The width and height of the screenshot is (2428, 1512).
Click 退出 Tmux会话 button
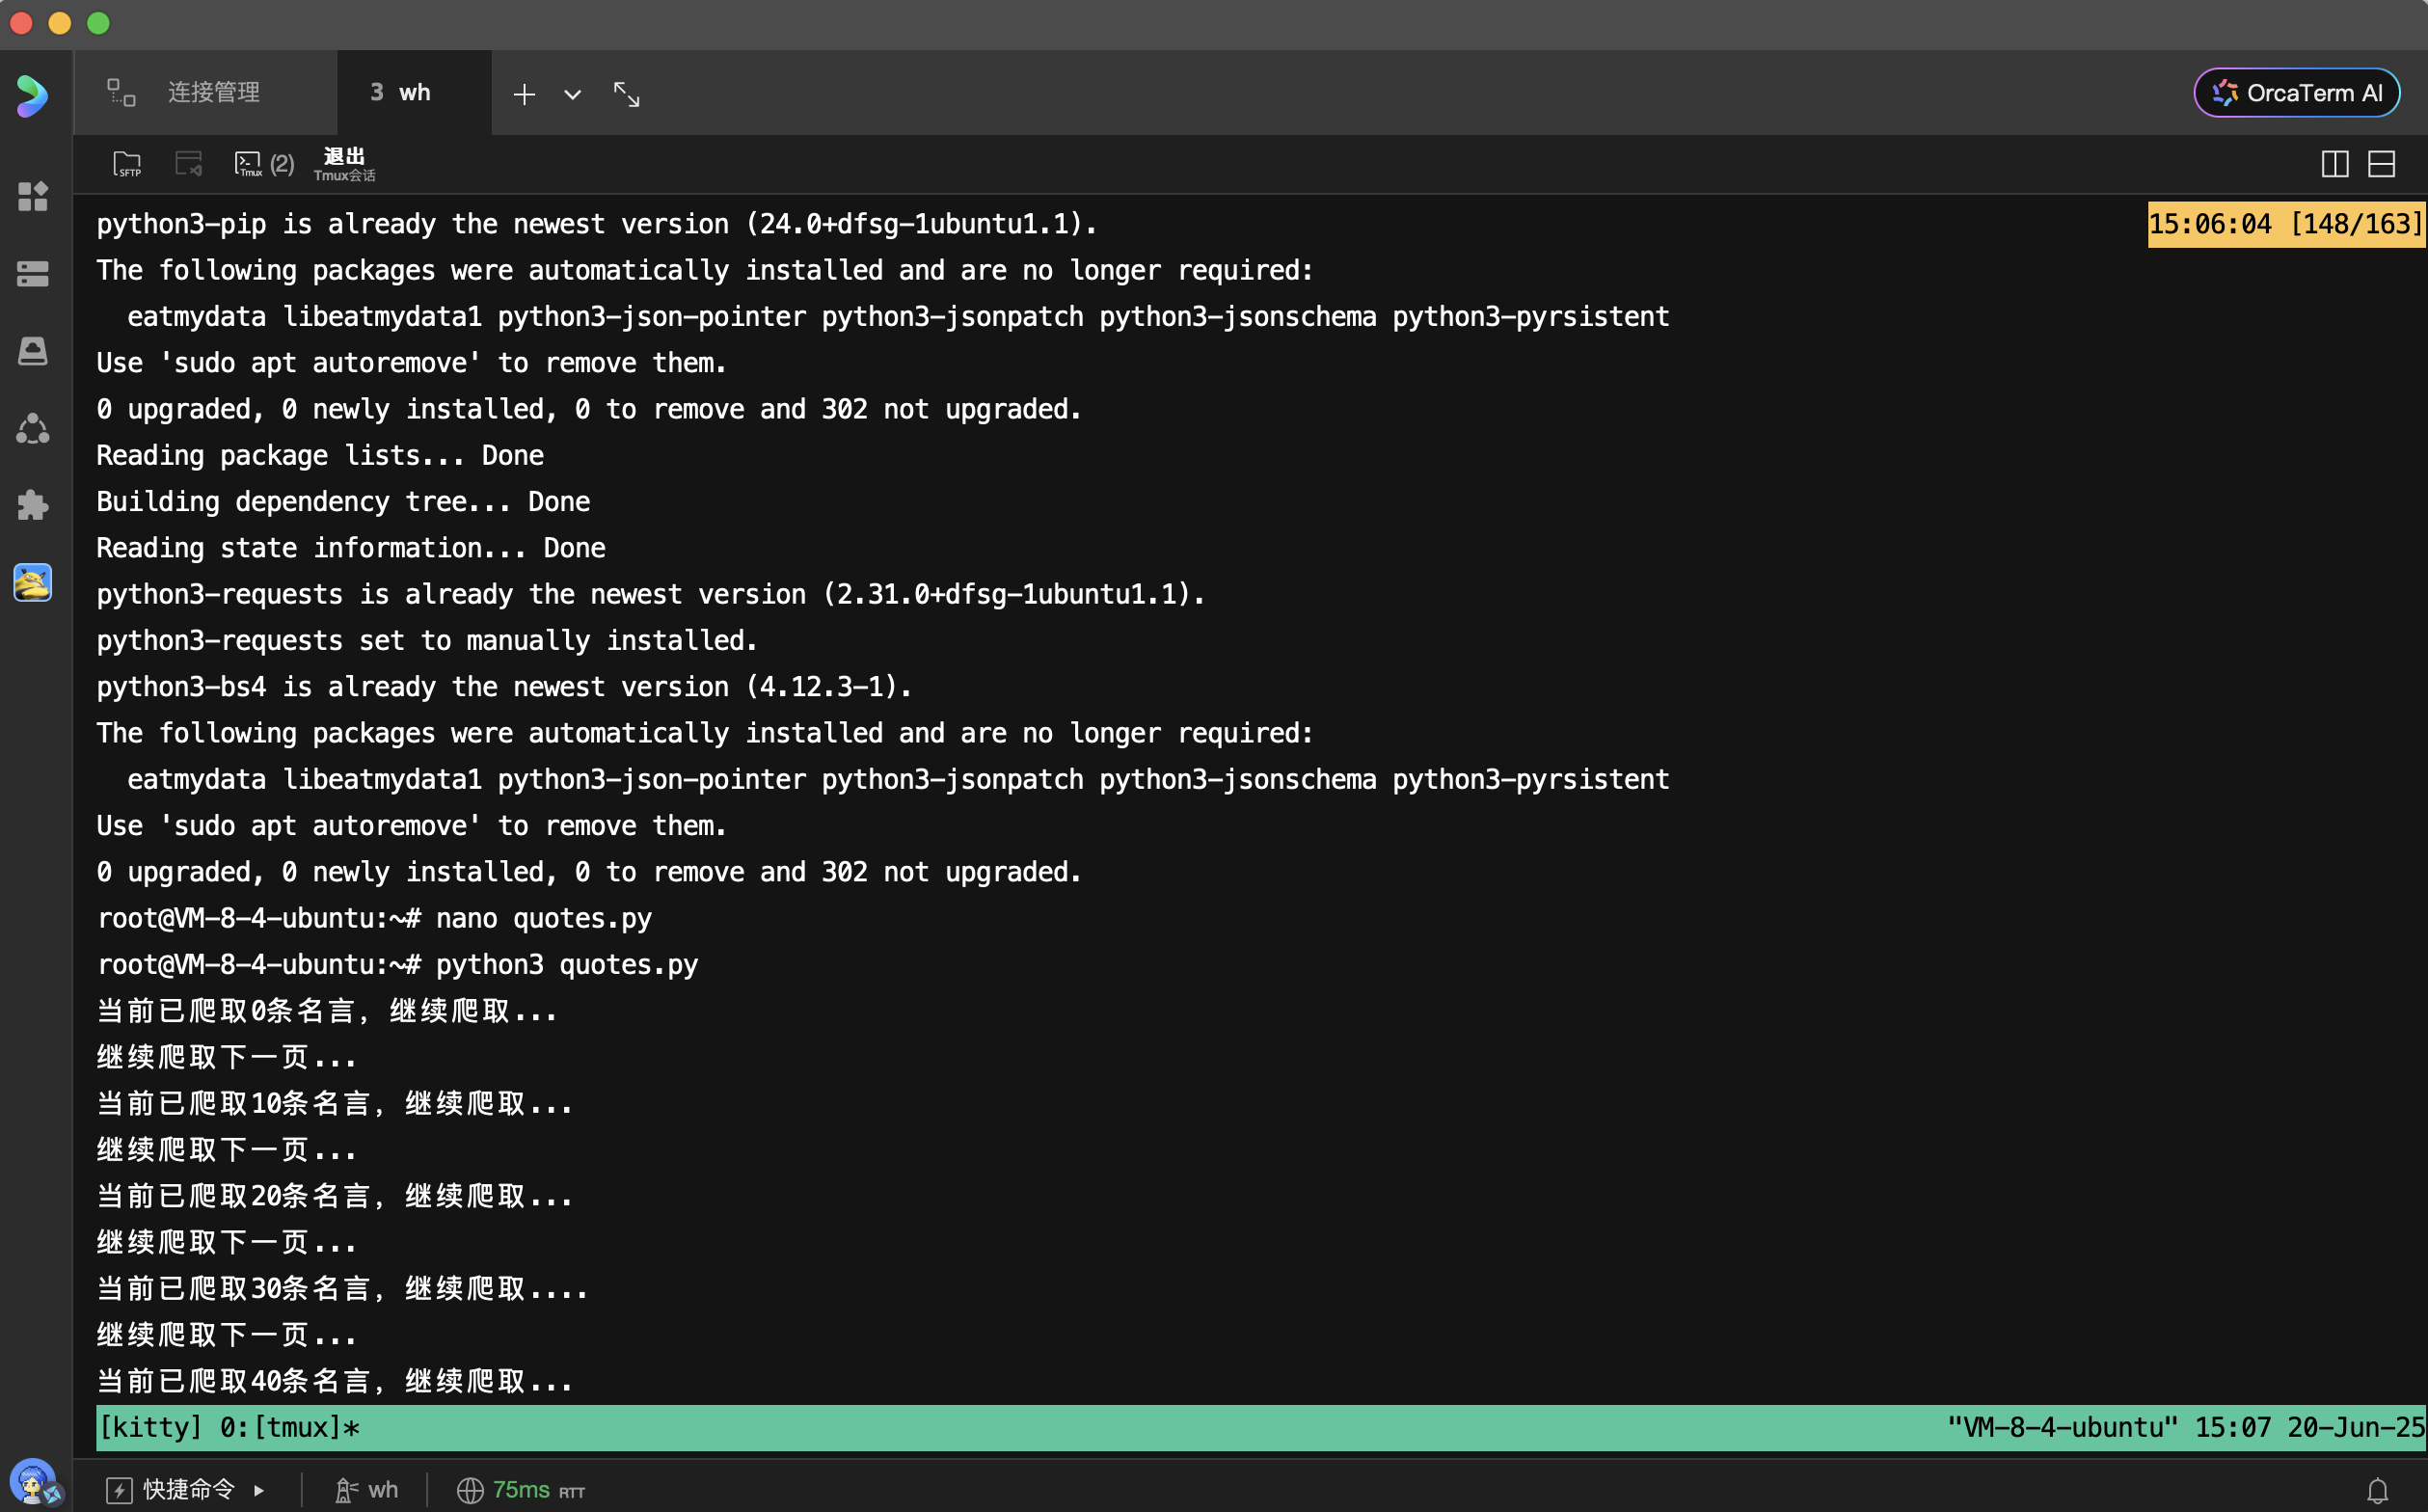coord(344,164)
